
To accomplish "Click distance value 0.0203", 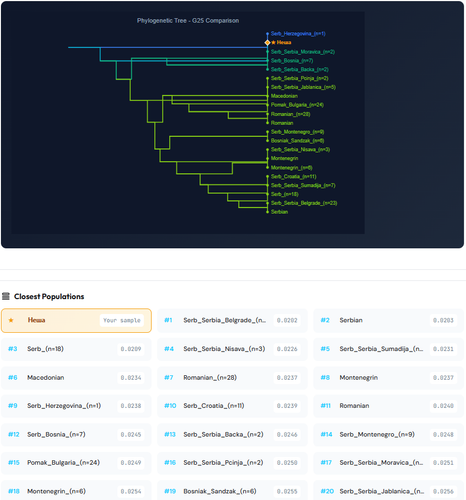I will (x=443, y=320).
